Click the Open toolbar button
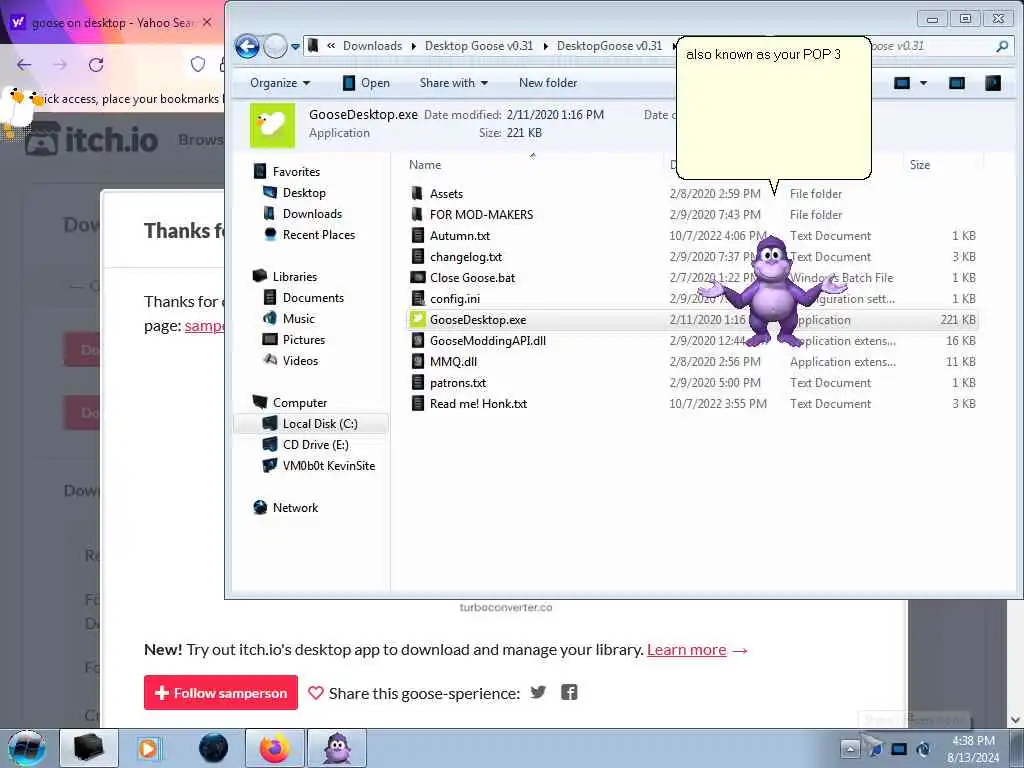This screenshot has width=1024, height=768. 366,83
